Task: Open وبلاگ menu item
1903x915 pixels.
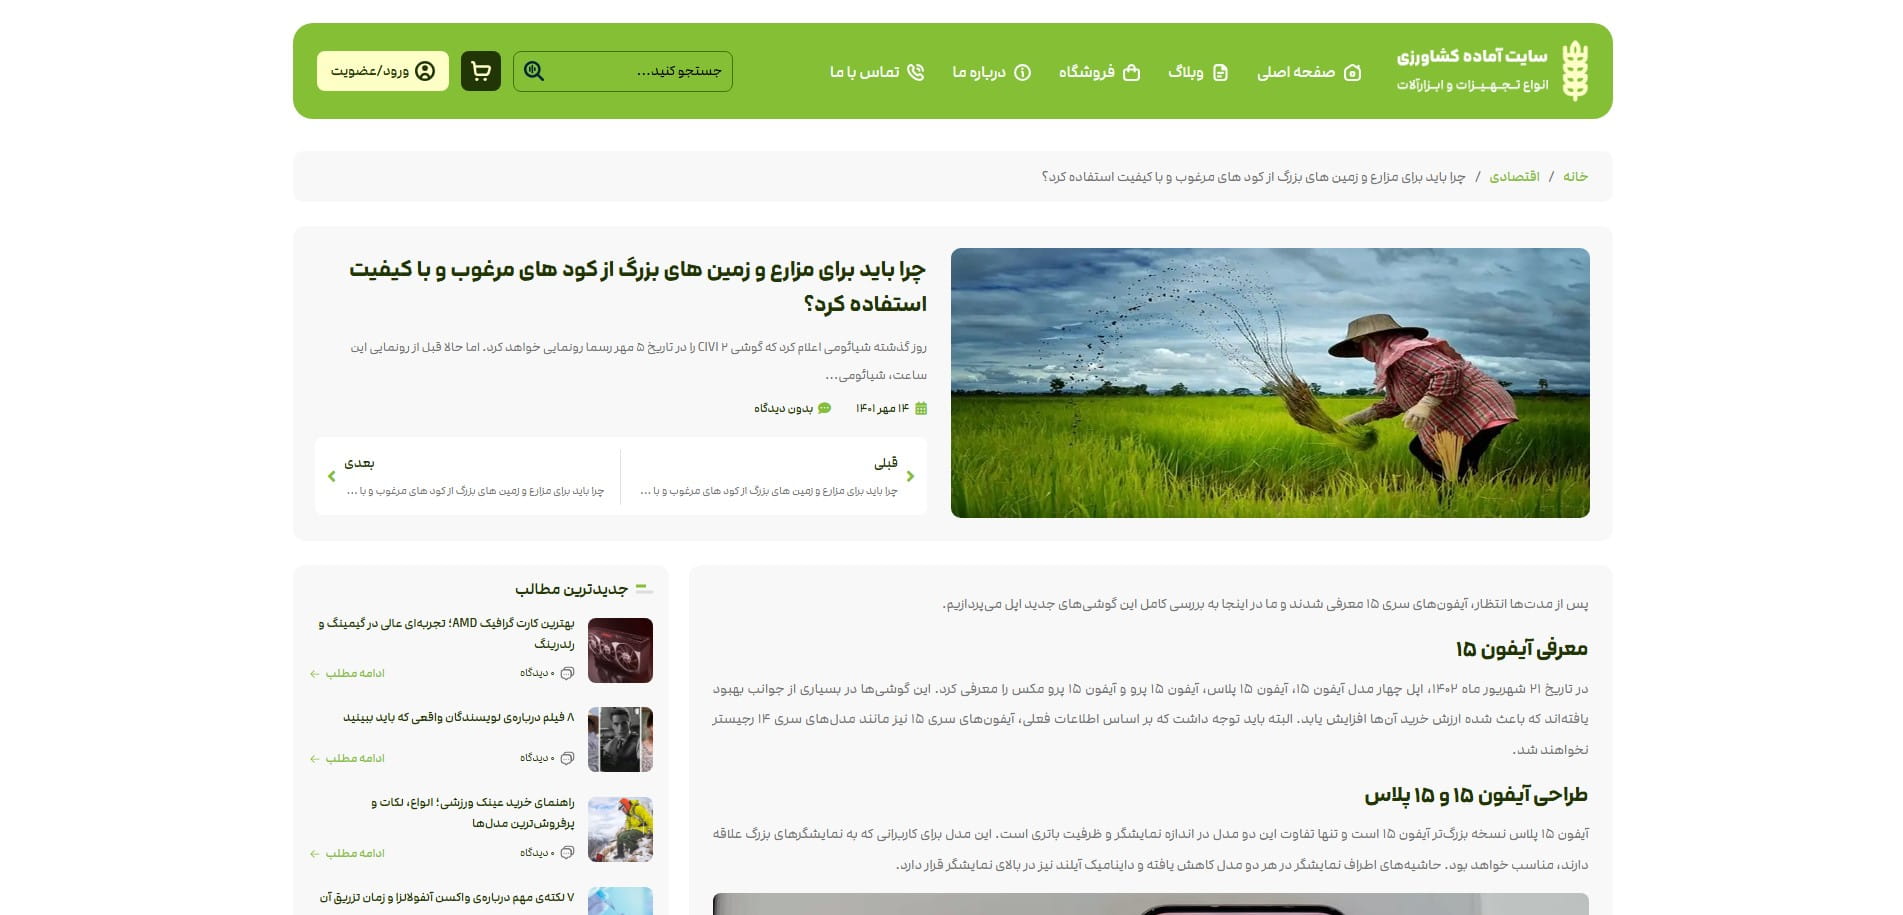Action: (x=1198, y=72)
